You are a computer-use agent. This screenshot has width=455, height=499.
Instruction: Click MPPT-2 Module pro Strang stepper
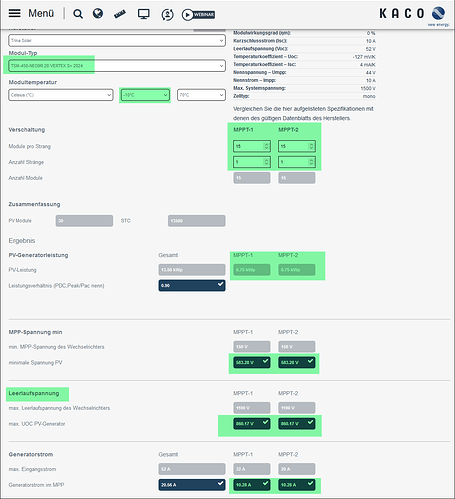pos(297,146)
